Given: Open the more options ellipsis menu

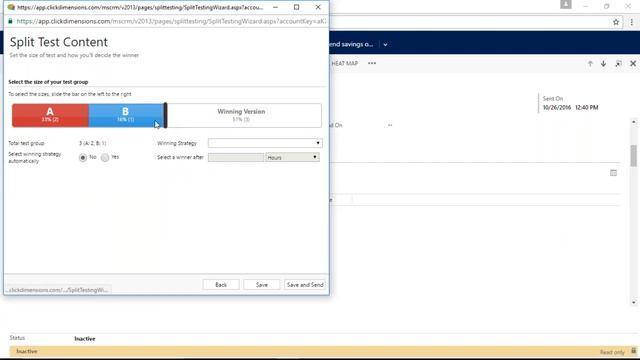Looking at the screenshot, I should [x=372, y=63].
